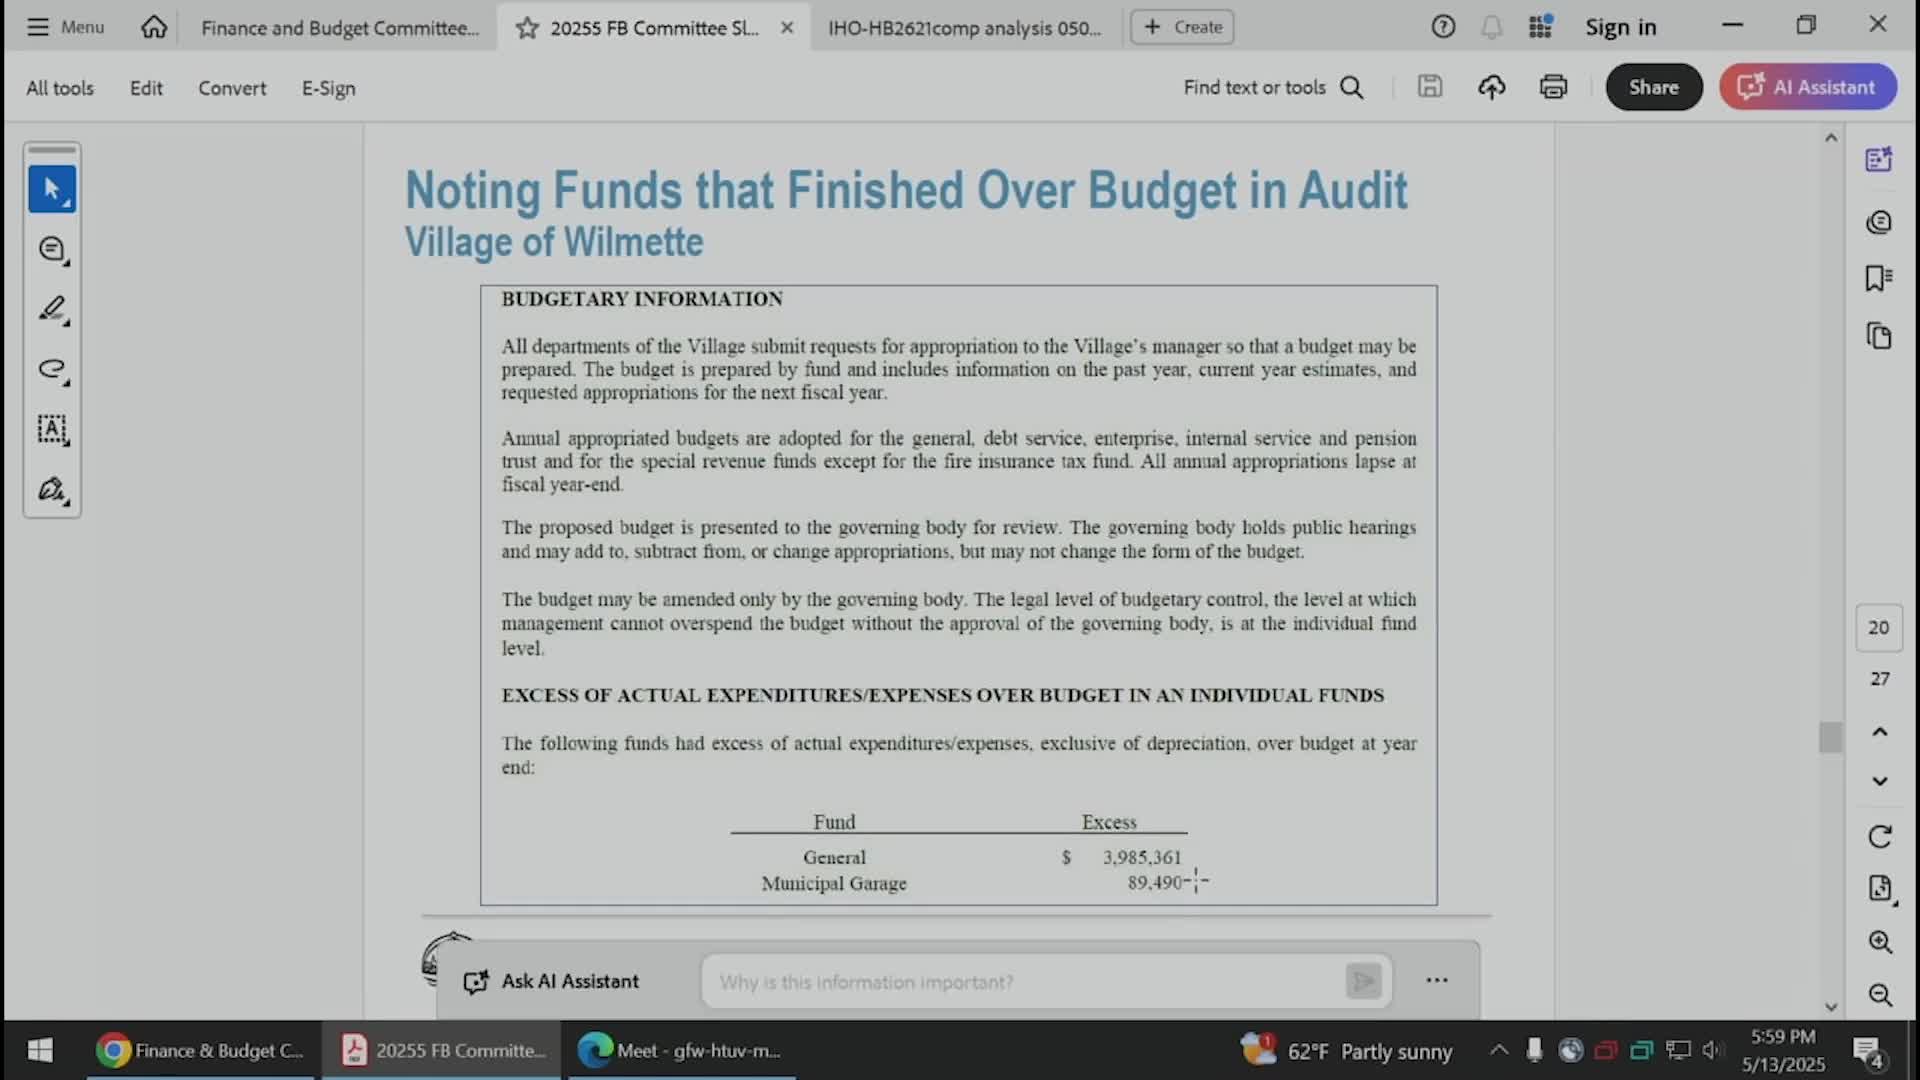Open the Bookmarks panel icon

pos(1879,278)
